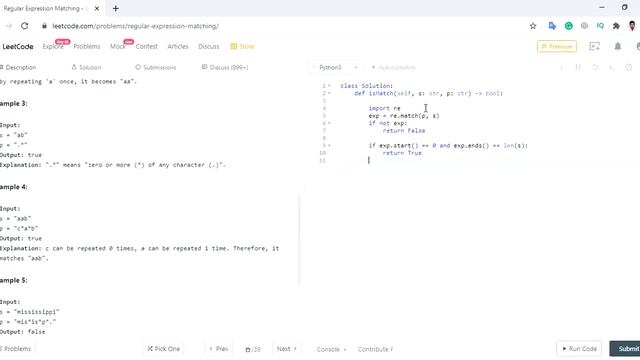Switch to the Submissions tab
640x360 pixels.
(156, 67)
